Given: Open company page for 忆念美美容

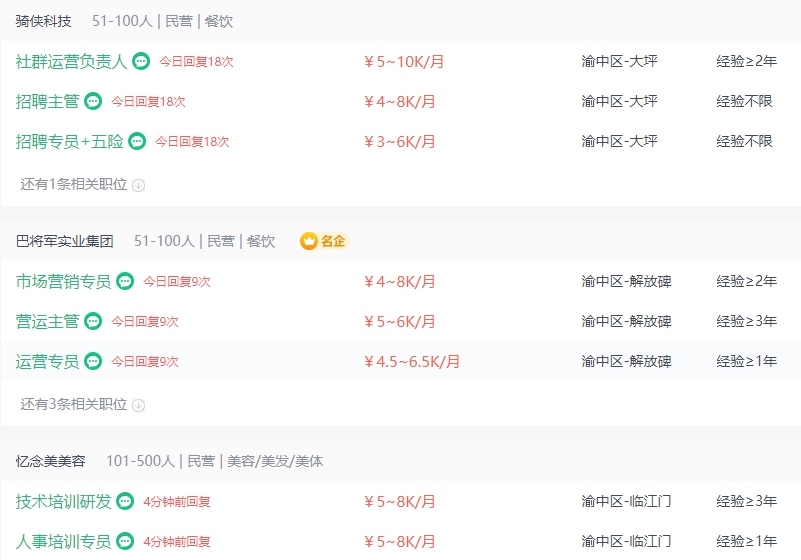Looking at the screenshot, I should 51,461.
